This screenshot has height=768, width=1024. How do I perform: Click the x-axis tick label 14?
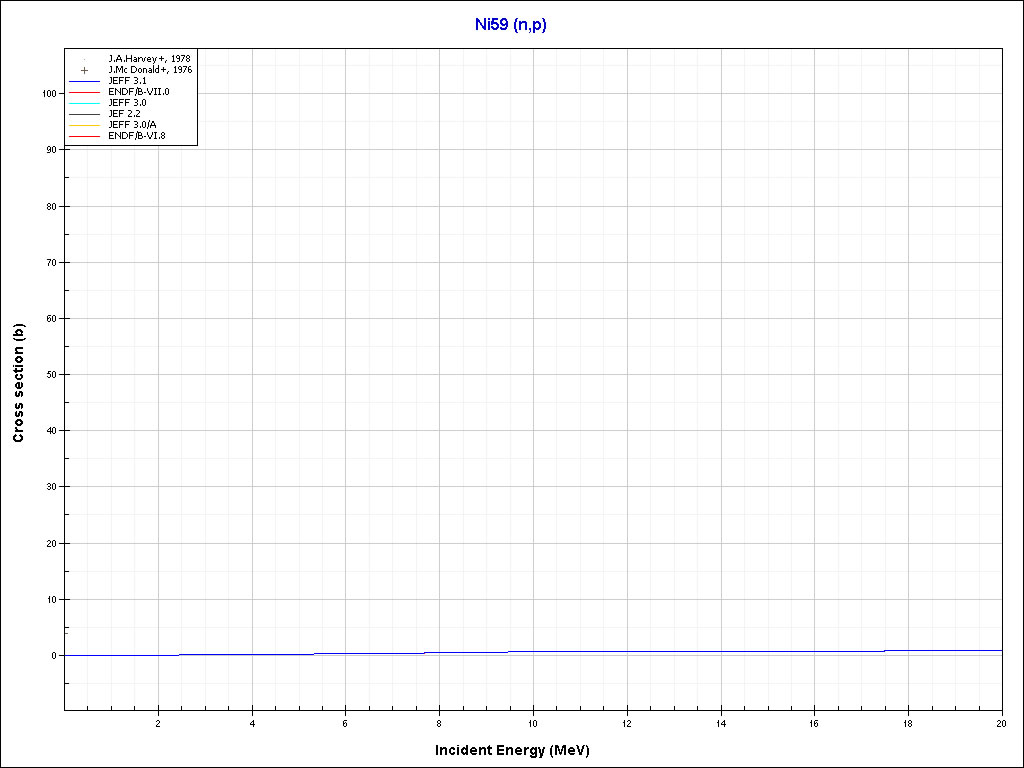[720, 723]
